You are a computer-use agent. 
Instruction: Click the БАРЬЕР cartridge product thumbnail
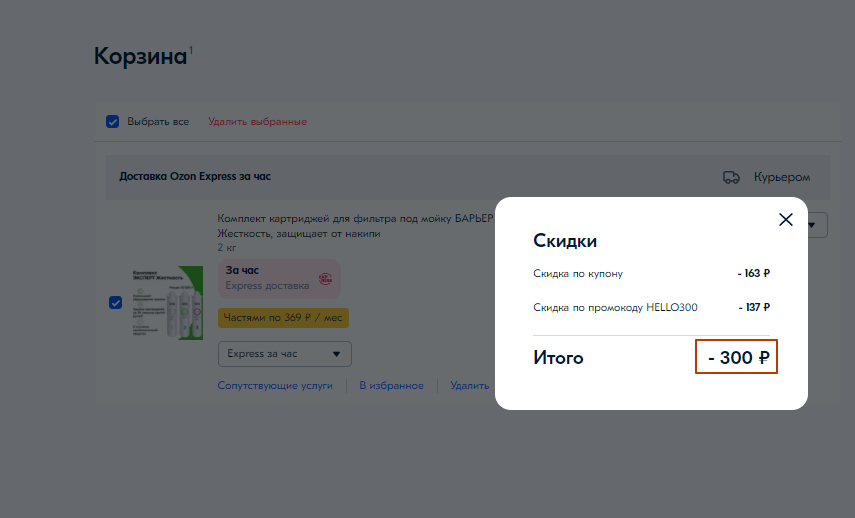[x=167, y=303]
